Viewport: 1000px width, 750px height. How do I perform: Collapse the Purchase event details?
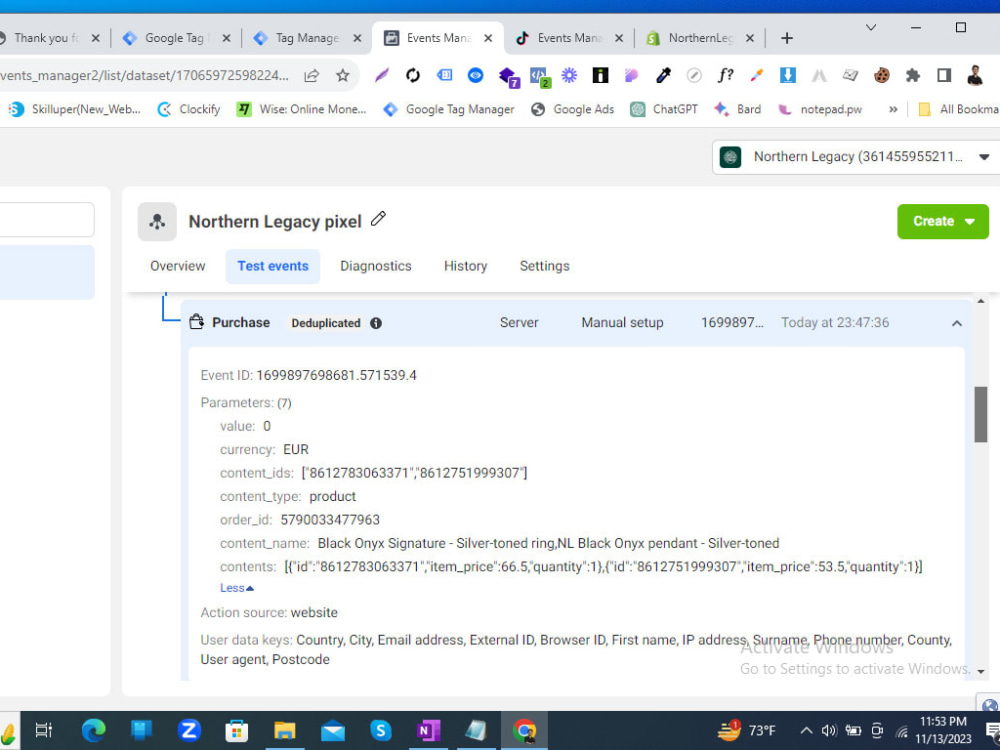[957, 323]
